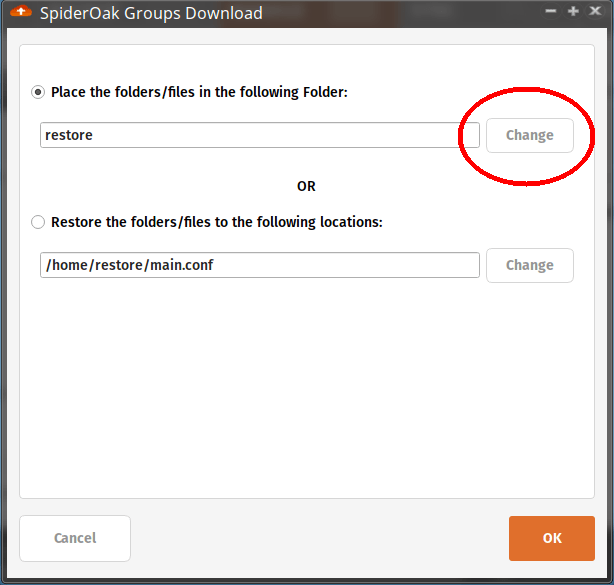Click the 'SpiderOak Groups Download' title bar text
The width and height of the screenshot is (614, 585).
click(151, 13)
